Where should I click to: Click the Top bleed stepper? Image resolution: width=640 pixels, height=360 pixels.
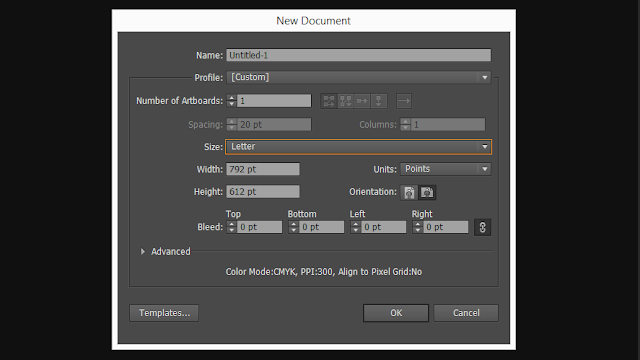(231, 227)
